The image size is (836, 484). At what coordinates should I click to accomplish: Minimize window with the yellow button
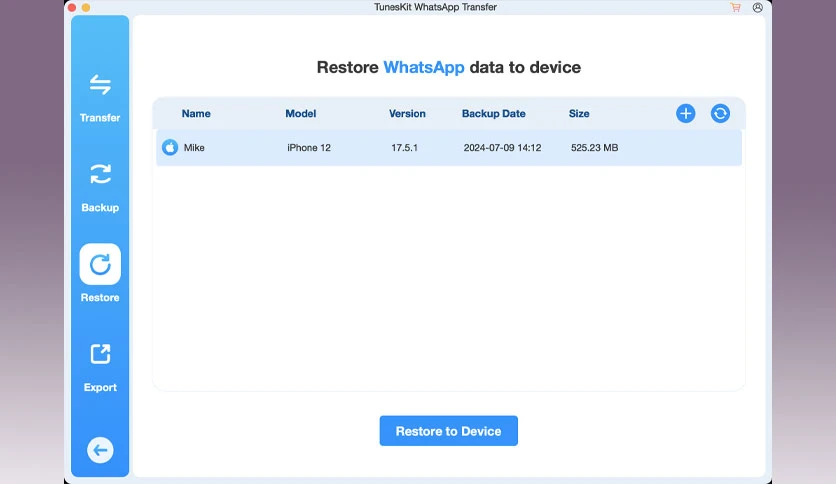pyautogui.click(x=86, y=7)
